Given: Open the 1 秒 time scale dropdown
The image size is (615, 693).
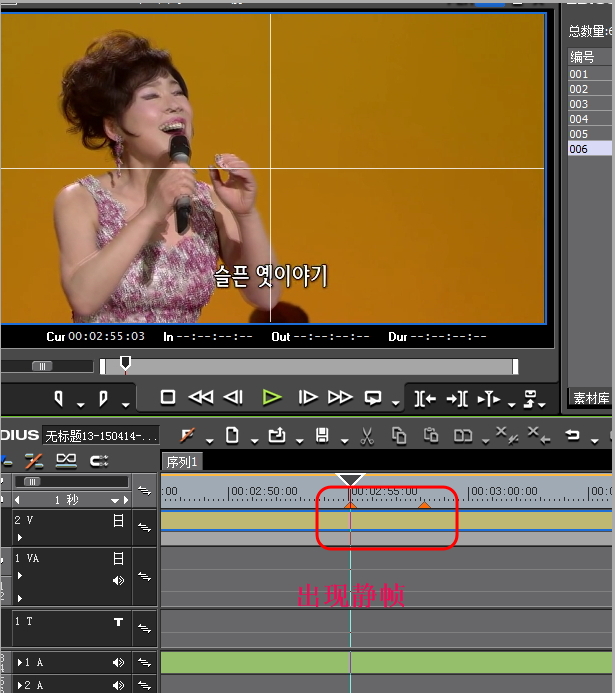Looking at the screenshot, I should (x=116, y=501).
